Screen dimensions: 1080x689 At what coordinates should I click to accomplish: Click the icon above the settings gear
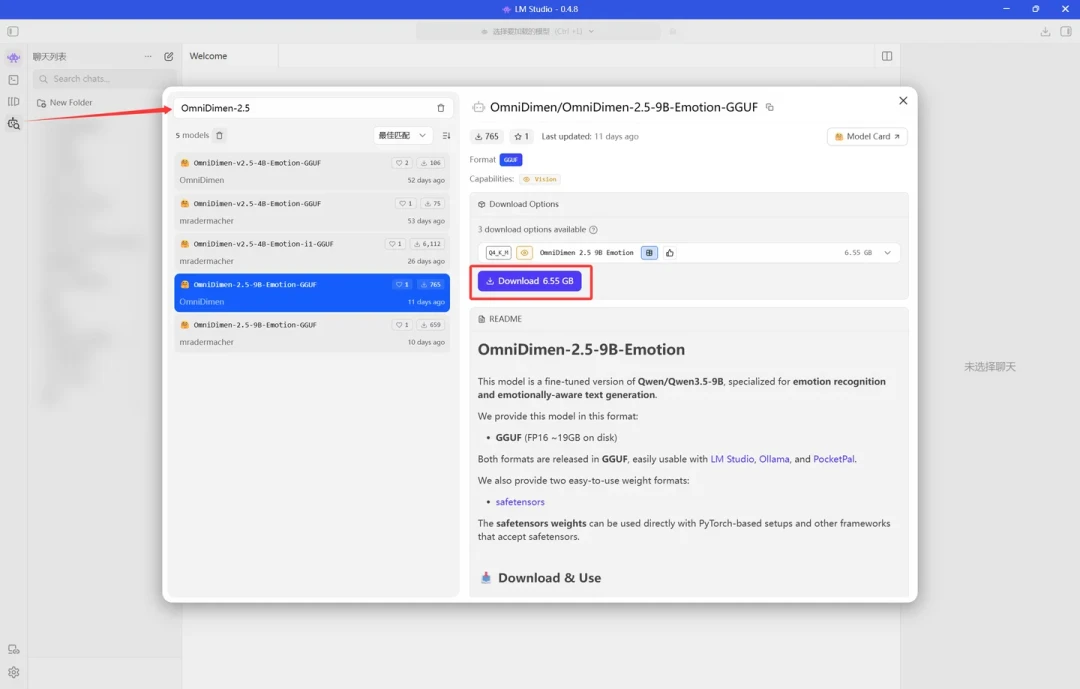pyautogui.click(x=13, y=649)
